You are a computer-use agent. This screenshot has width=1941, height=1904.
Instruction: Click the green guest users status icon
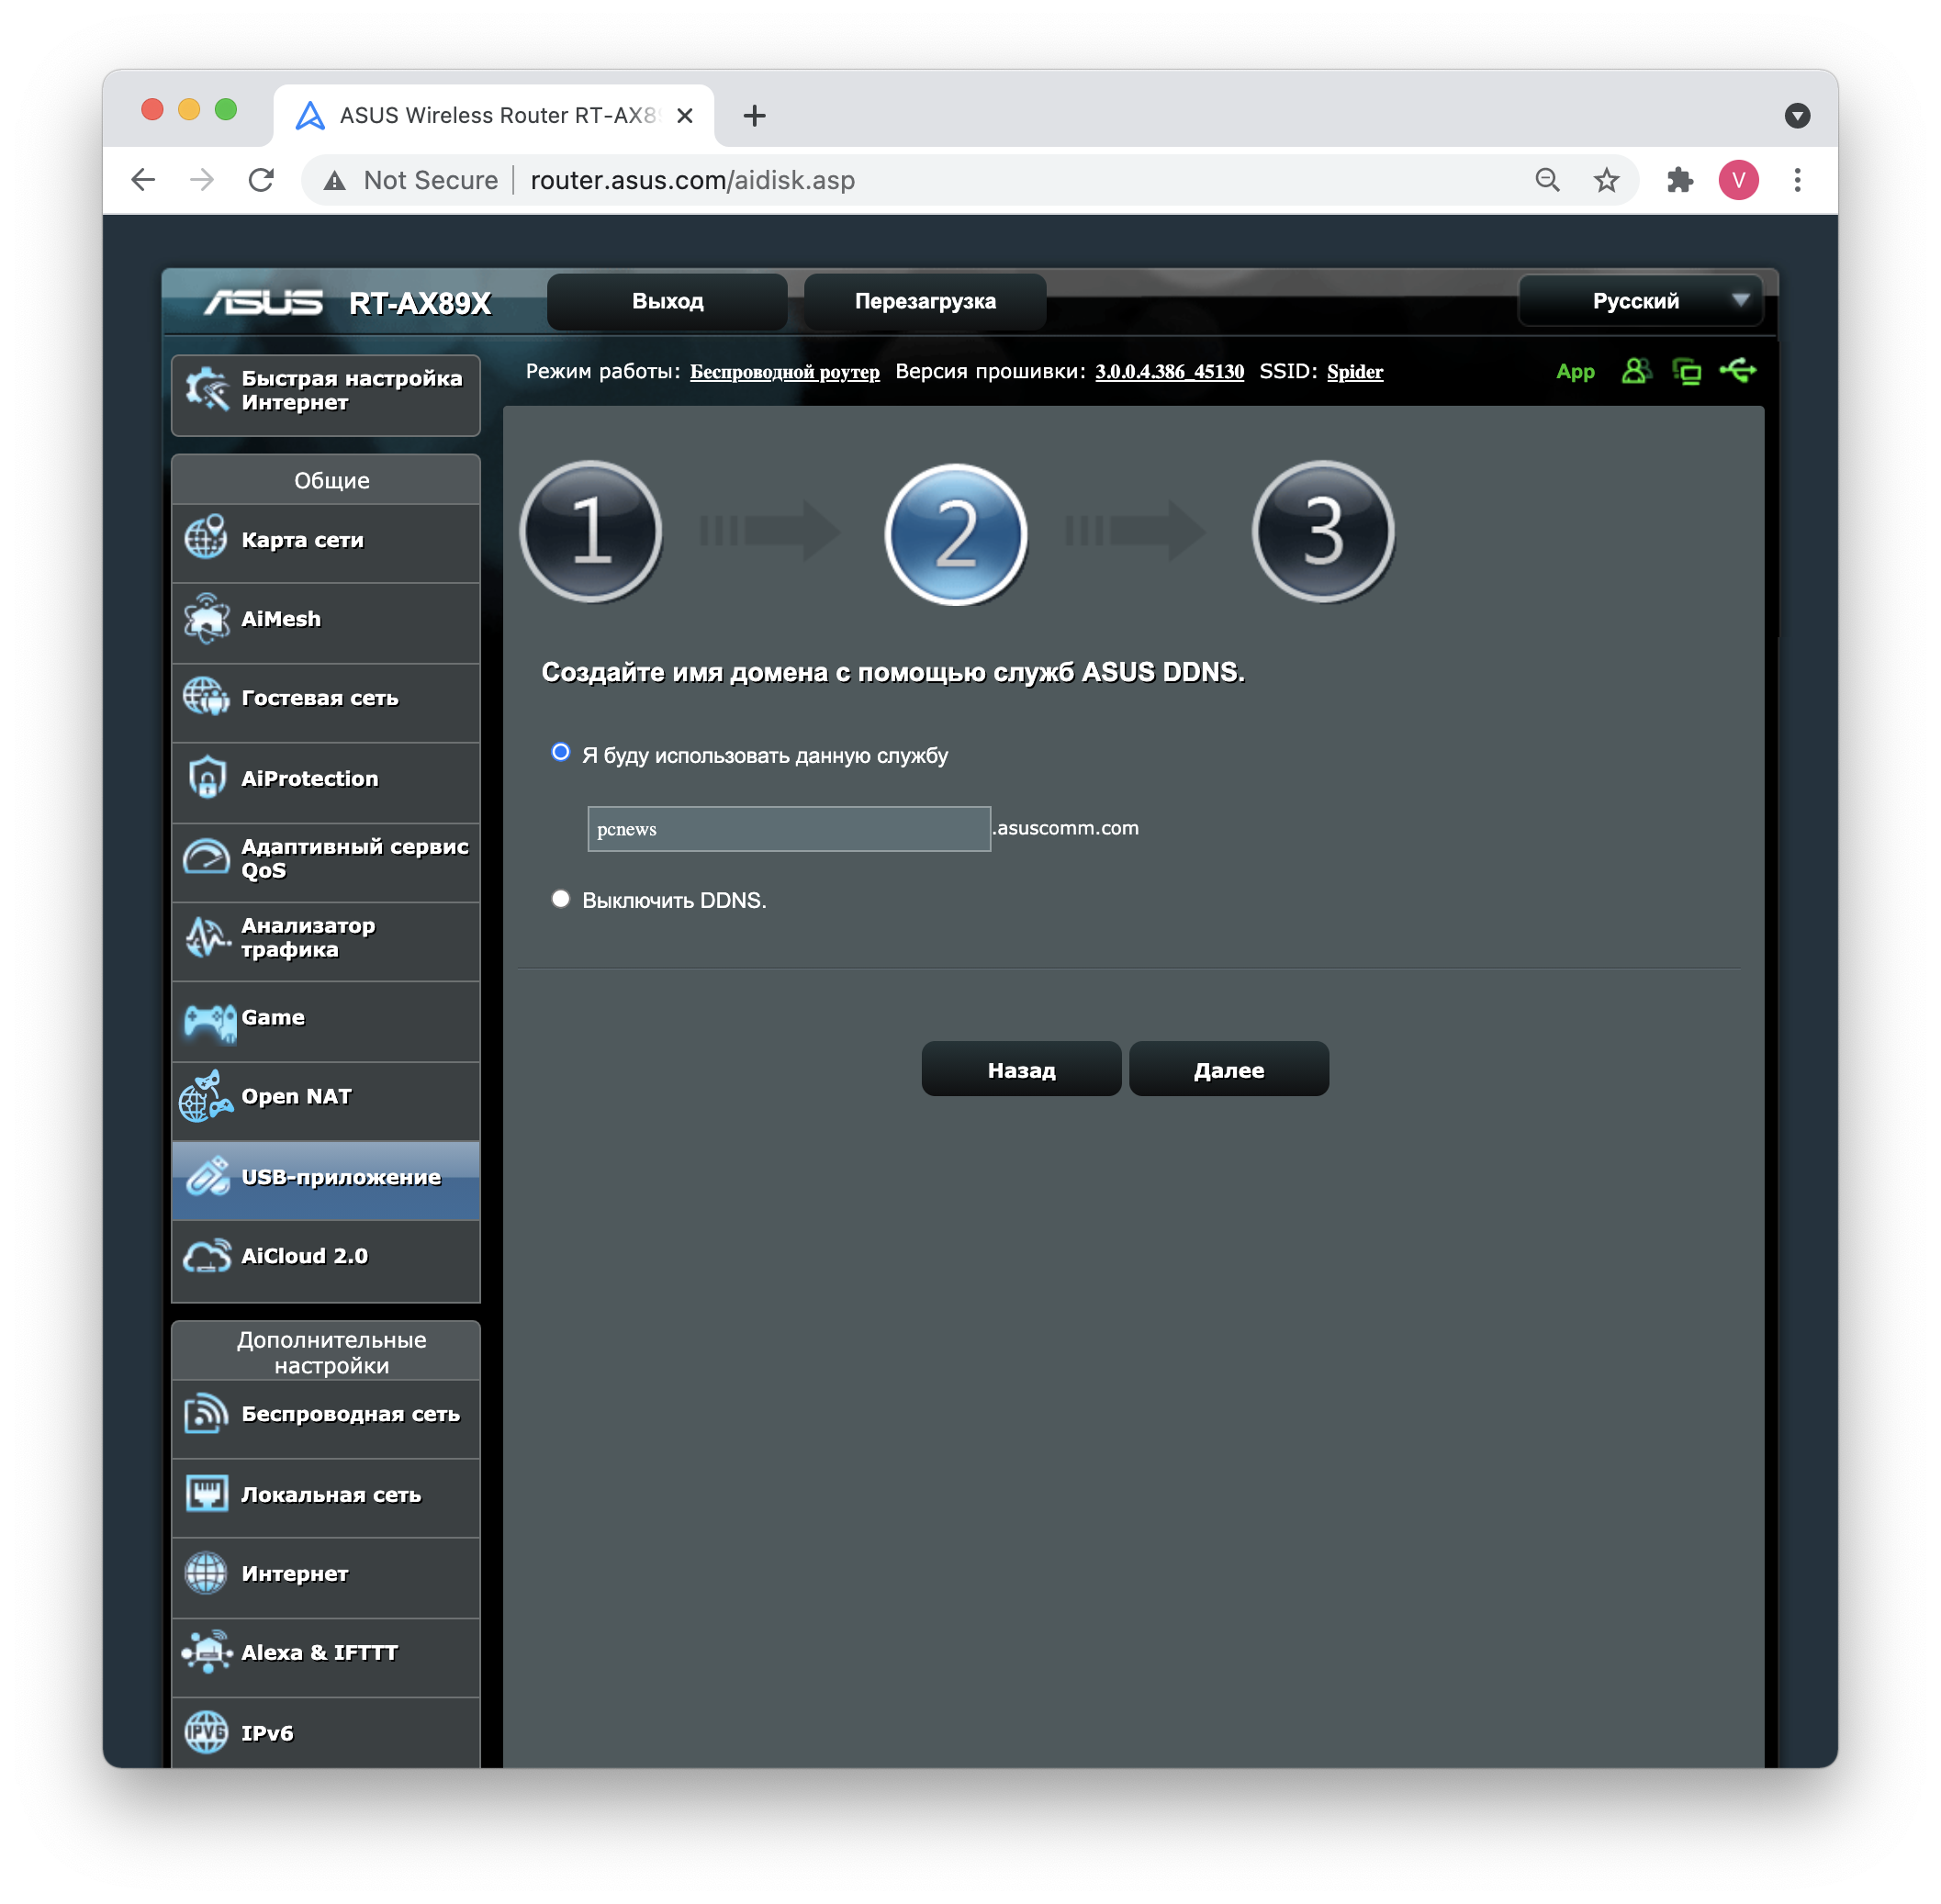pyautogui.click(x=1636, y=371)
